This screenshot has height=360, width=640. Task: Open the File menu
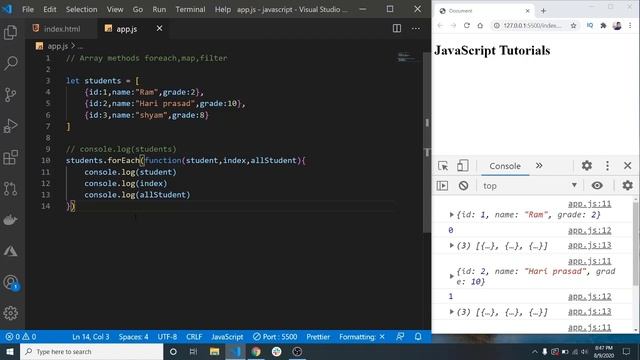coord(28,9)
